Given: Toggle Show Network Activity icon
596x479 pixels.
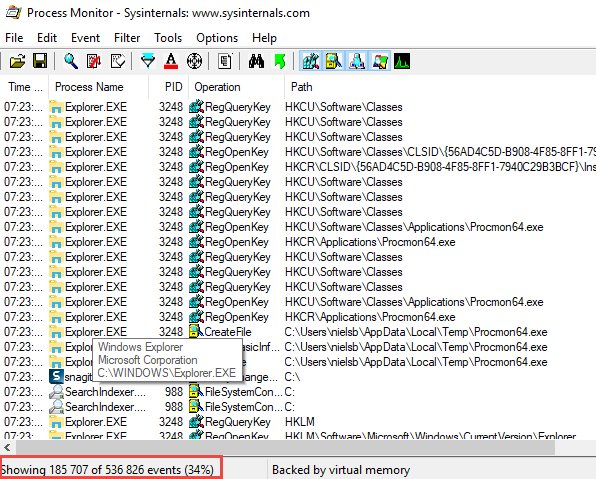Looking at the screenshot, I should [x=357, y=61].
